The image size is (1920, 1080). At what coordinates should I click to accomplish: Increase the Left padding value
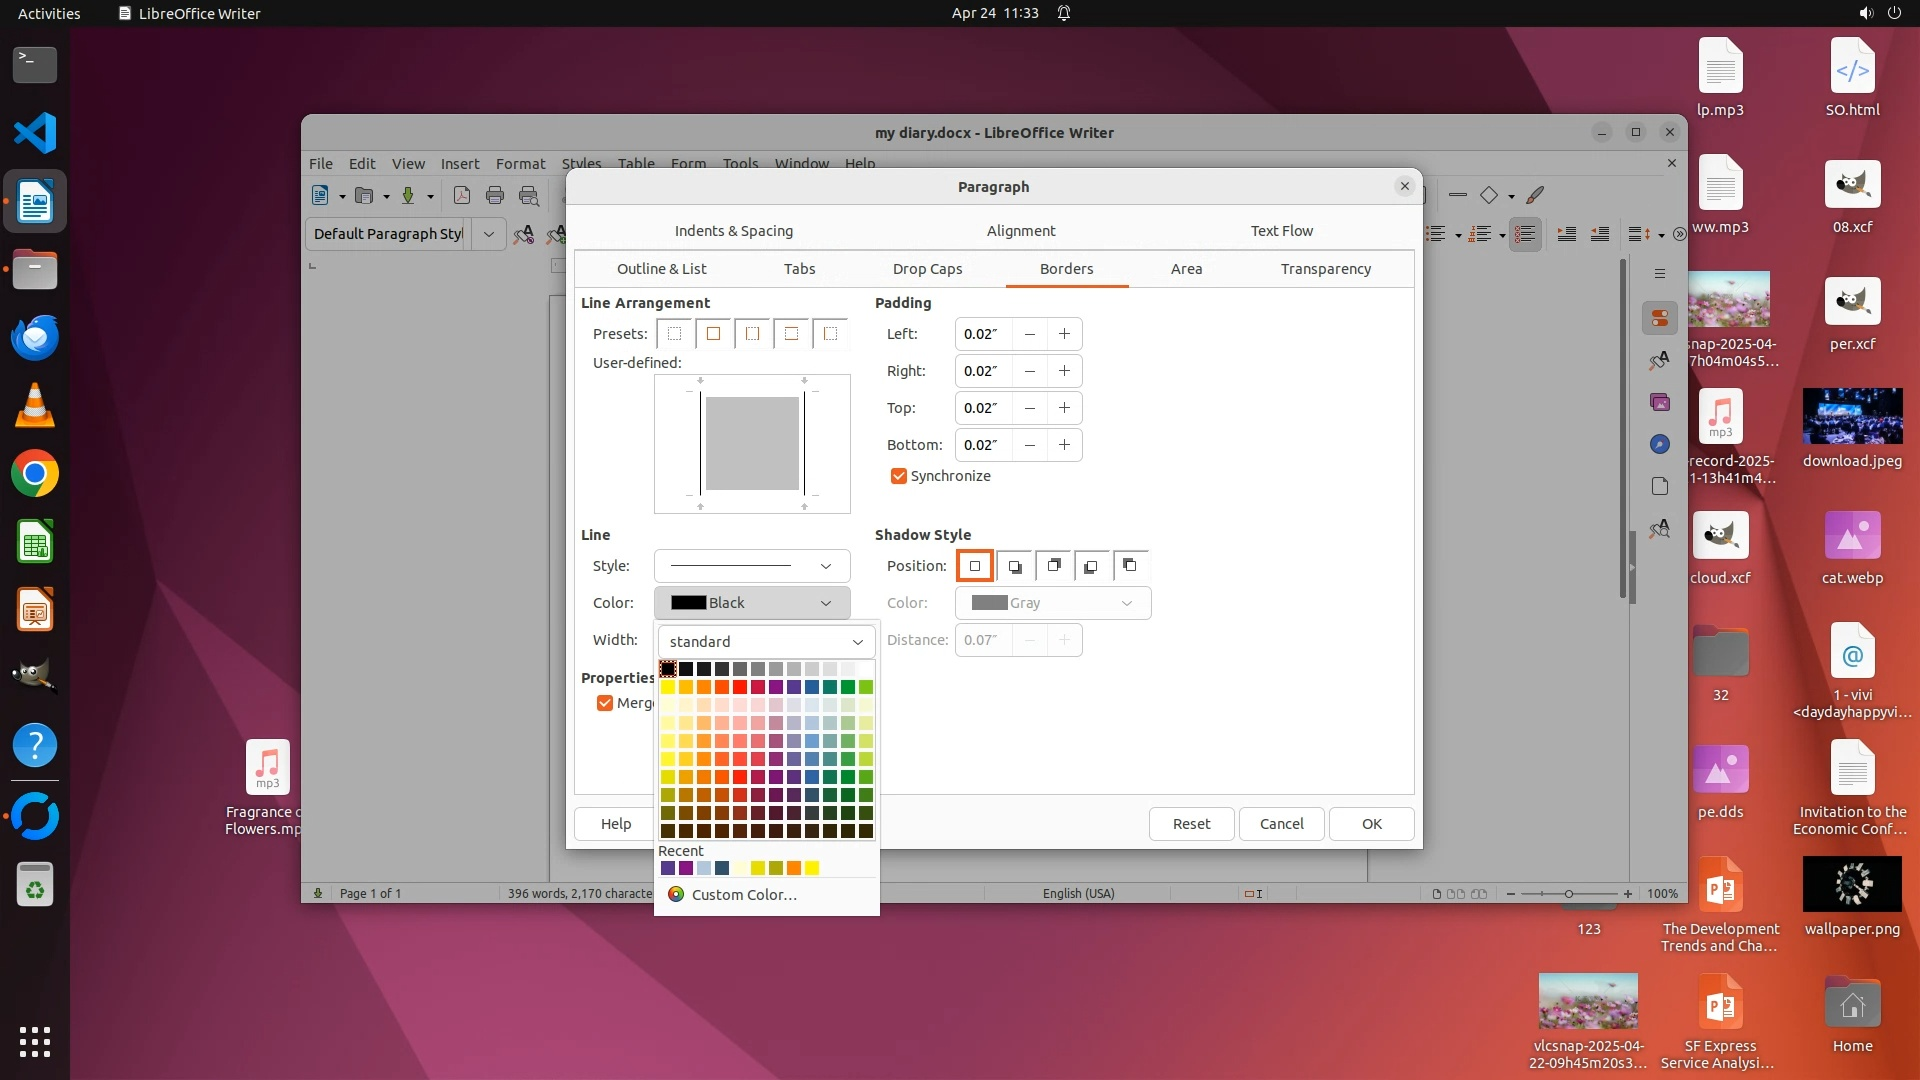pos(1064,334)
